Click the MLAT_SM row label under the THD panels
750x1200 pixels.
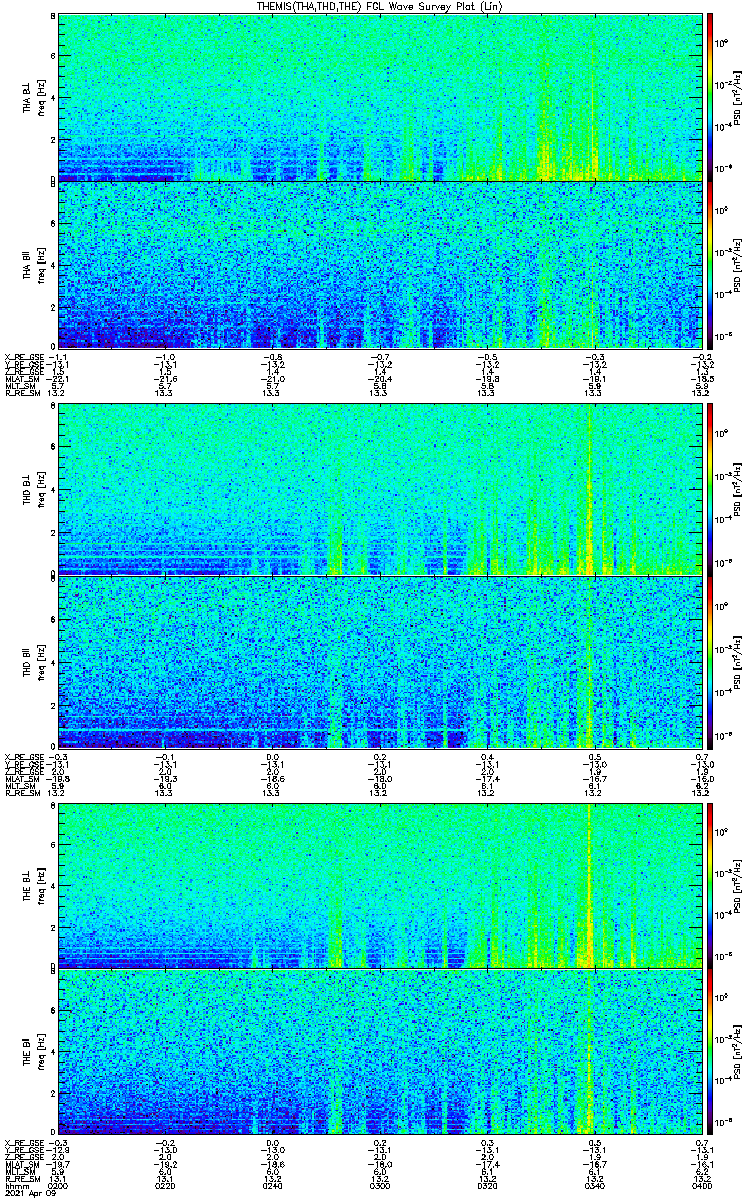21,778
